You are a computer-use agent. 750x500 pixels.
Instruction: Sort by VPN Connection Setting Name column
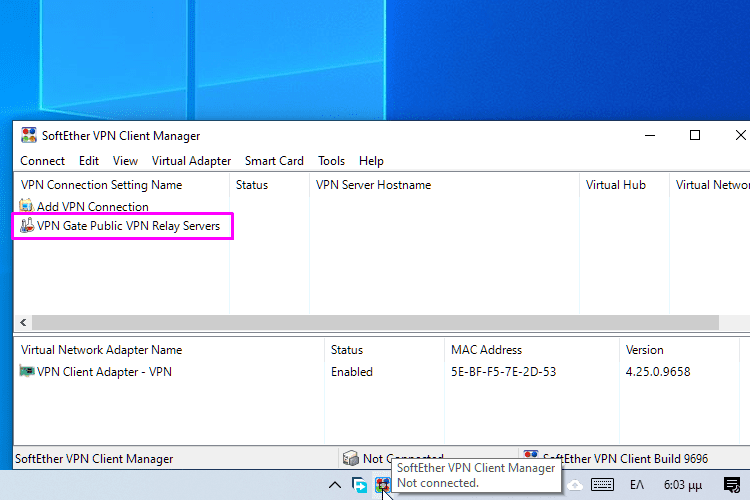coord(122,185)
